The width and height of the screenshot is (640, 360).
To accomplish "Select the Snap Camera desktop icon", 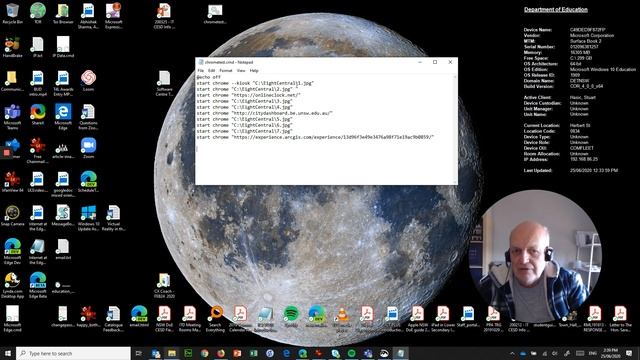I will click(12, 216).
